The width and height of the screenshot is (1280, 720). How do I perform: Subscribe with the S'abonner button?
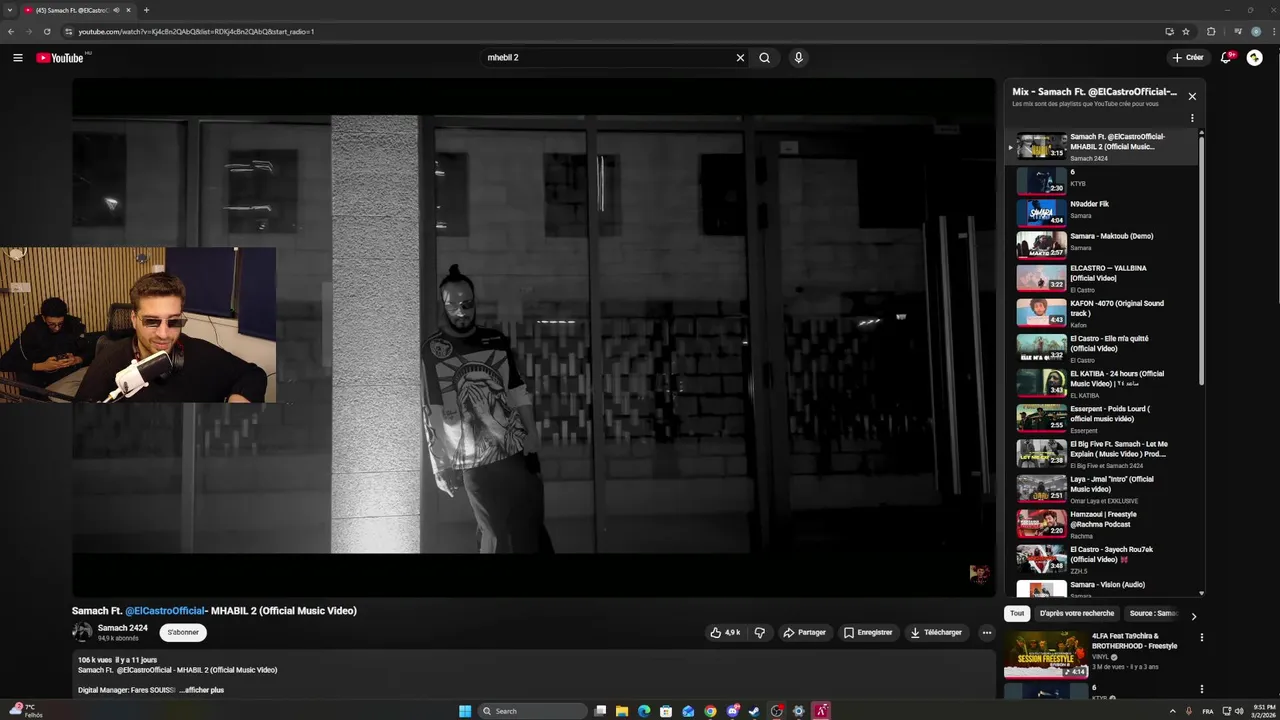click(183, 632)
